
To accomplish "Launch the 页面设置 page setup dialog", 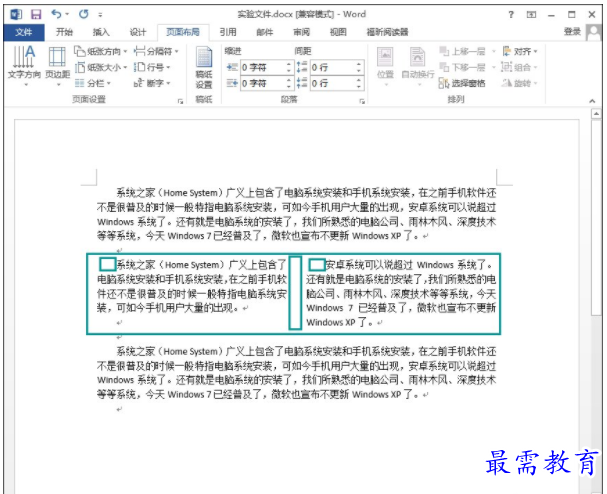I will 180,101.
